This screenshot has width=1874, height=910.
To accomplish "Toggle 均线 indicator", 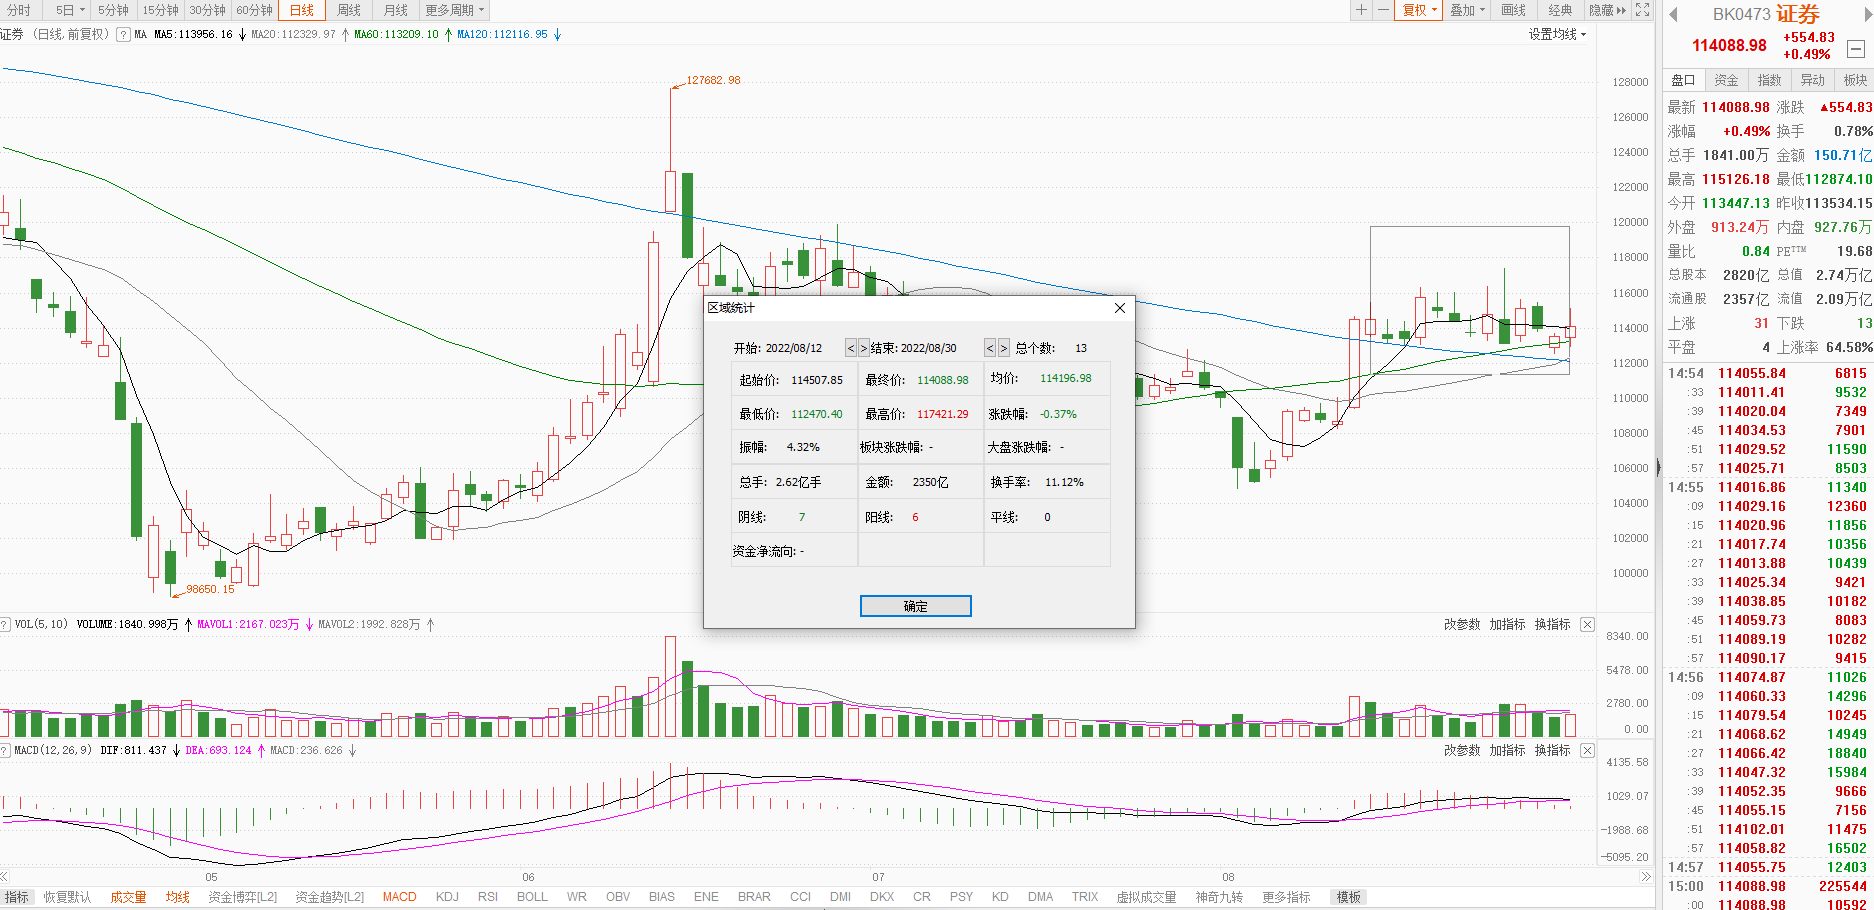I will click(x=178, y=897).
